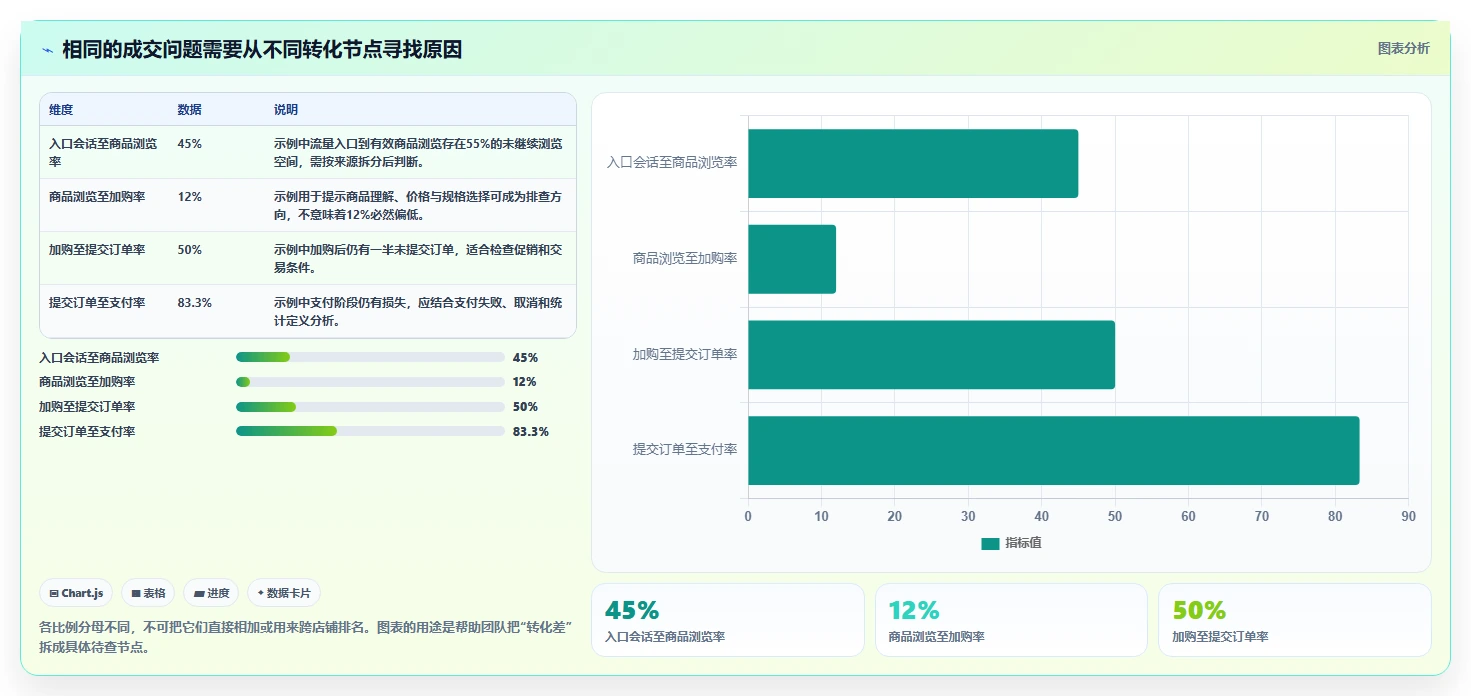Click the 入口会话至商品浏览率 chart bar

(x=913, y=163)
